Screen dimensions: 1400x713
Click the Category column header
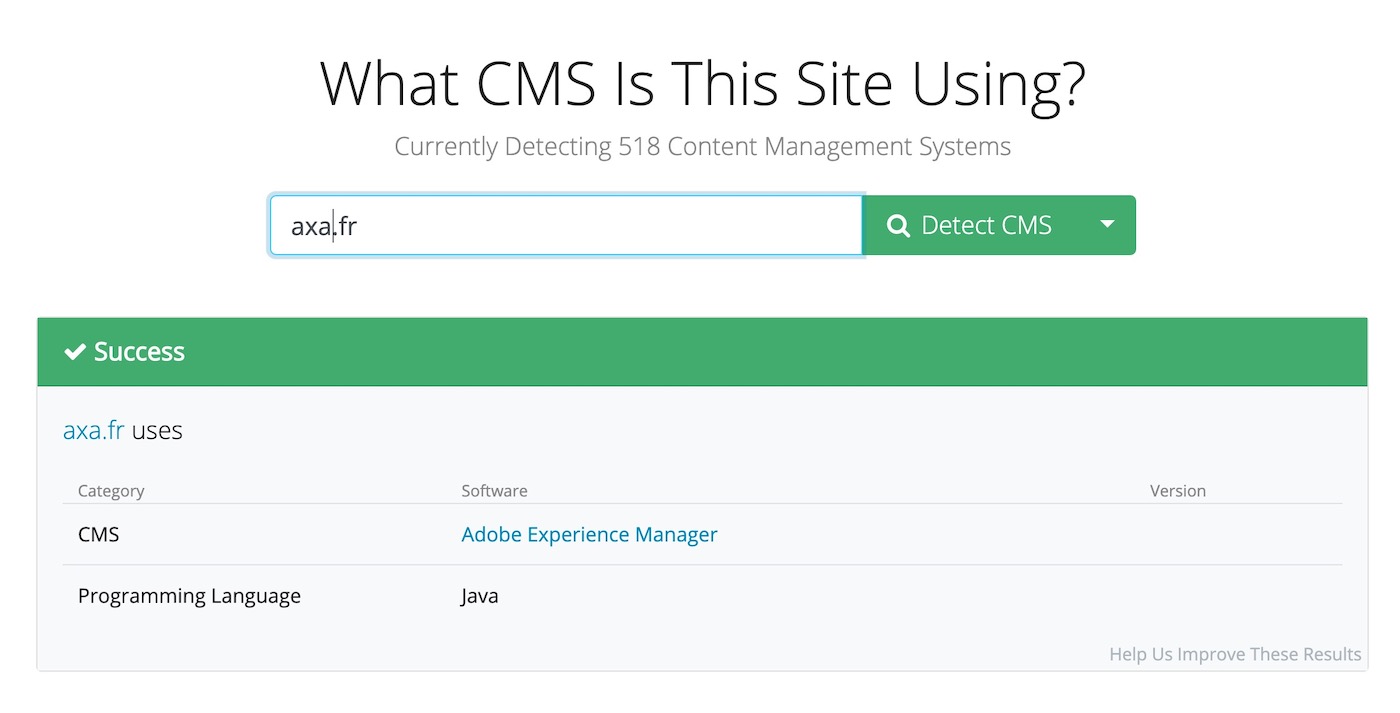[111, 491]
